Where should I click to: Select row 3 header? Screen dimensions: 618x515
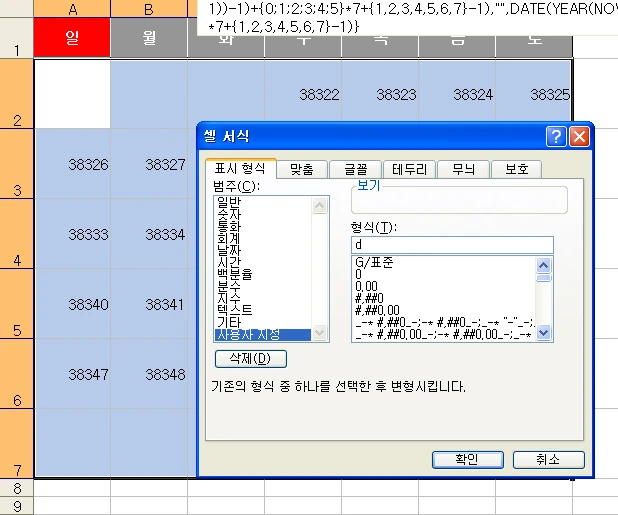[x=17, y=164]
